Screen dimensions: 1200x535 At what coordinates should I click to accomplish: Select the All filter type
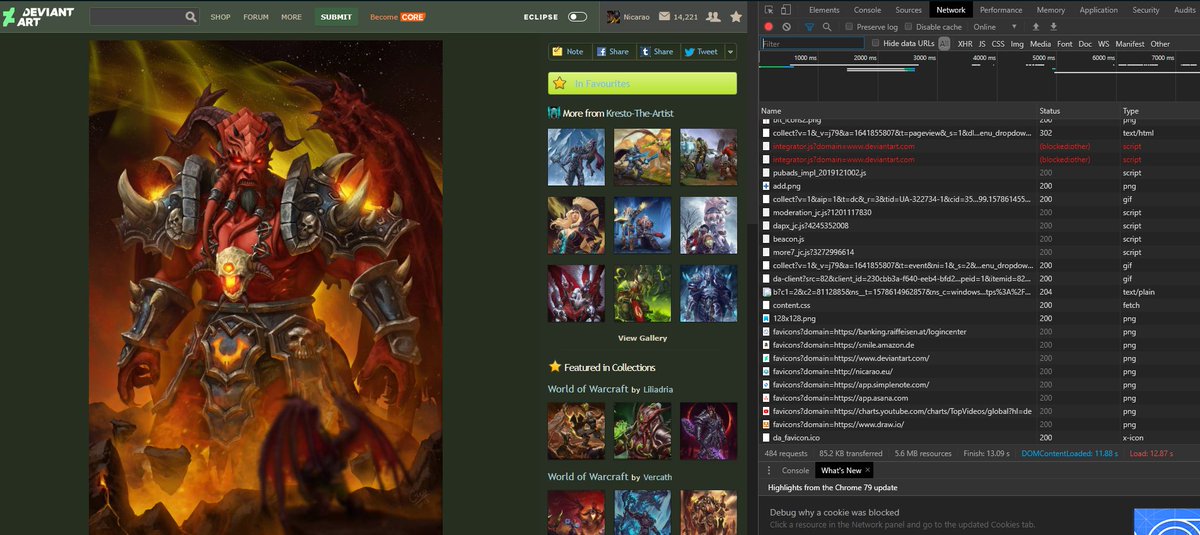[x=944, y=44]
